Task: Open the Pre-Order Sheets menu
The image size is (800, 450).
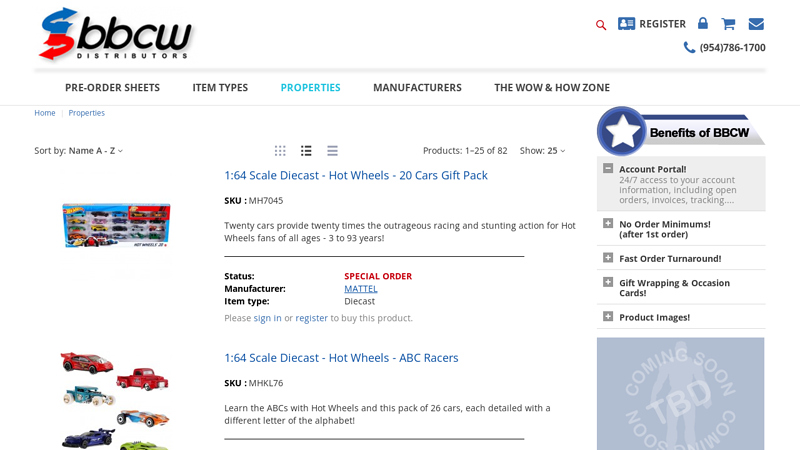Action: click(112, 88)
